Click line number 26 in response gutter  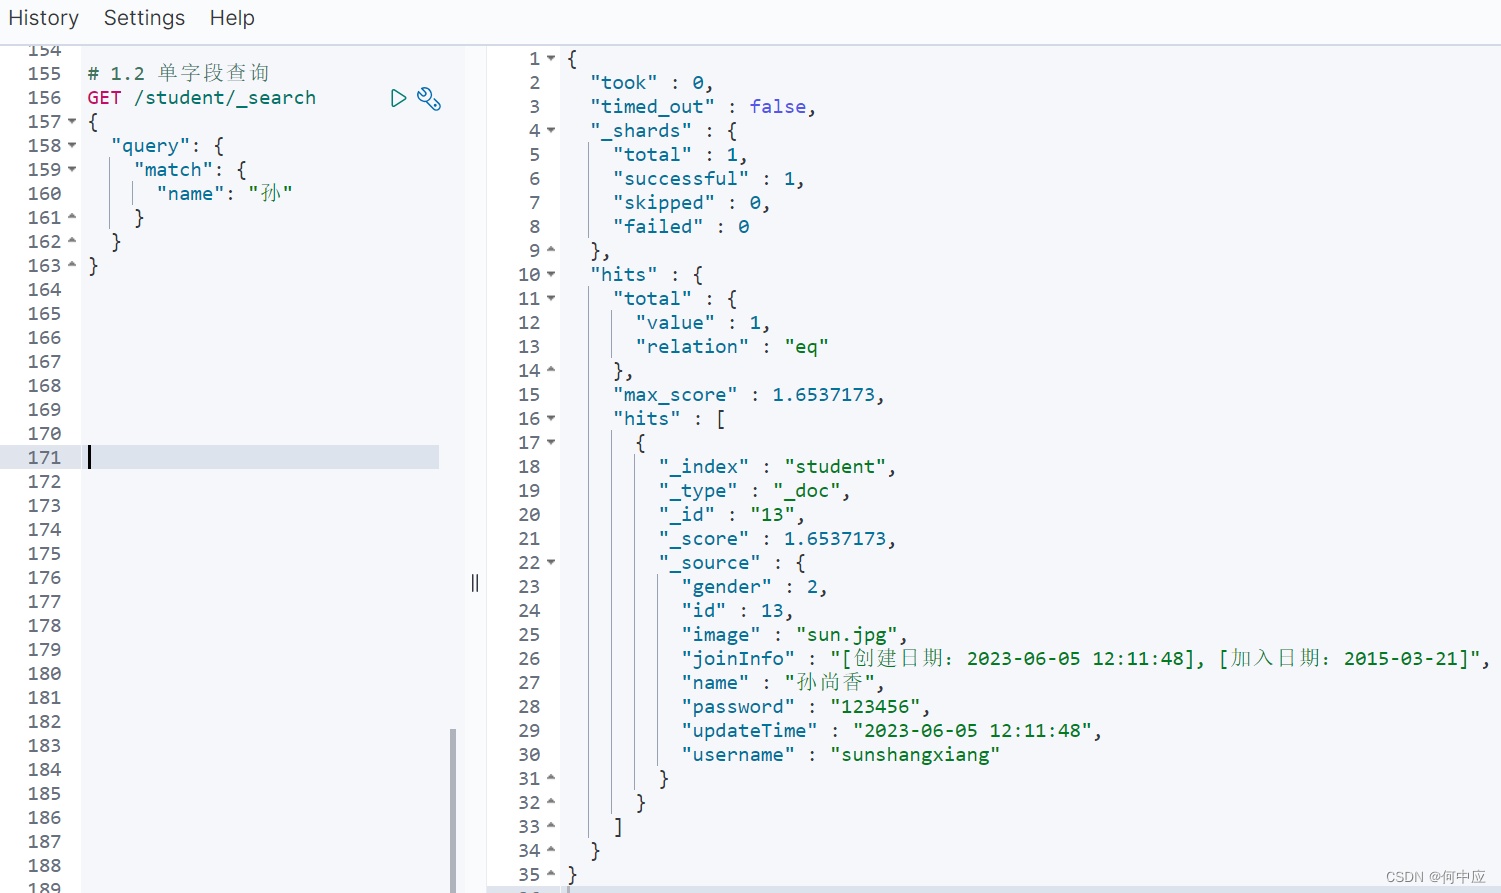[x=529, y=659]
